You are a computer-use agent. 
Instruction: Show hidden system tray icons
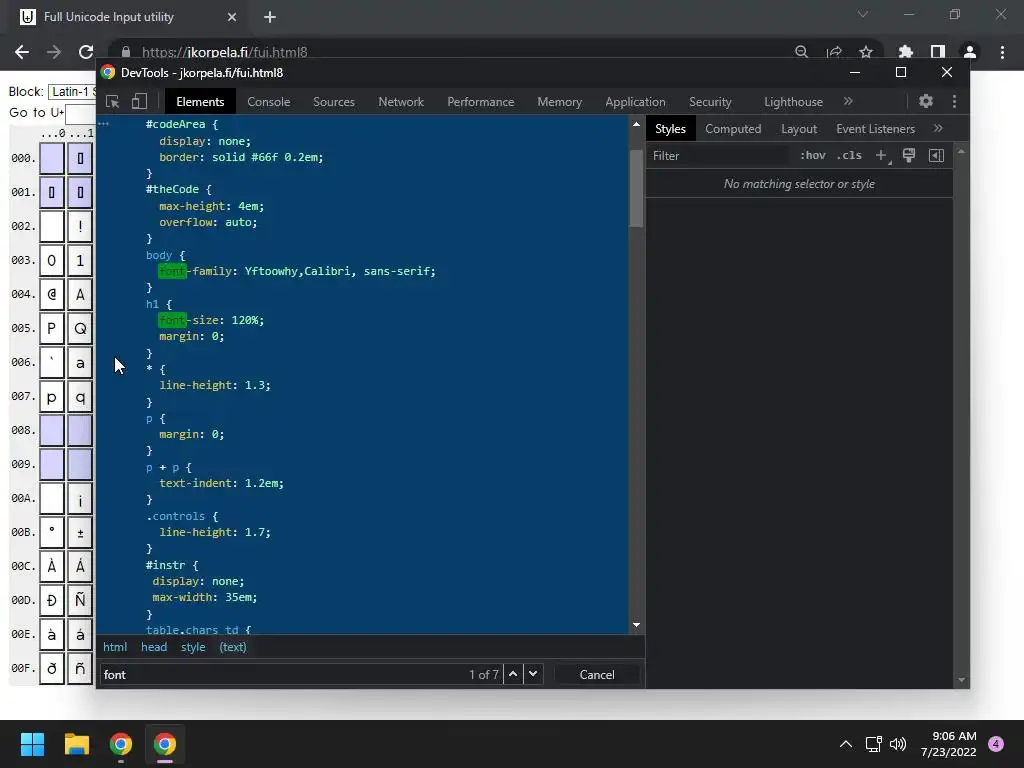(x=846, y=744)
